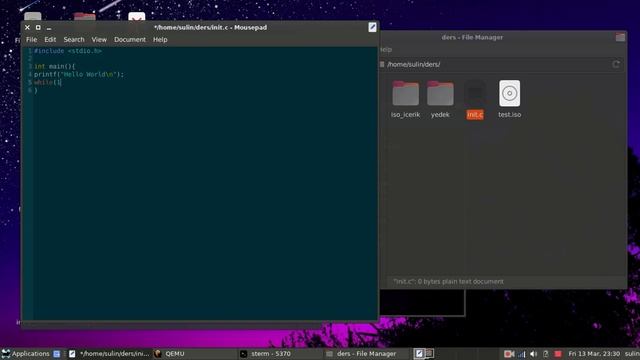Click the screen recorder tray icon
This screenshot has height=360, width=640.
point(509,354)
